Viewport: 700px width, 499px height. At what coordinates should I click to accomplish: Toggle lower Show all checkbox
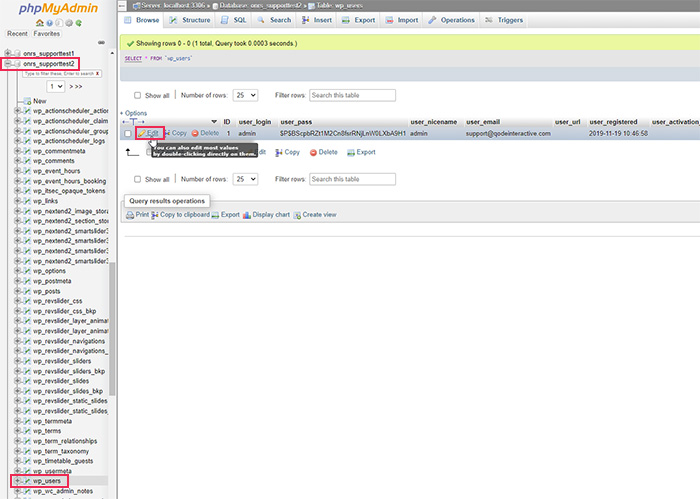tap(138, 179)
